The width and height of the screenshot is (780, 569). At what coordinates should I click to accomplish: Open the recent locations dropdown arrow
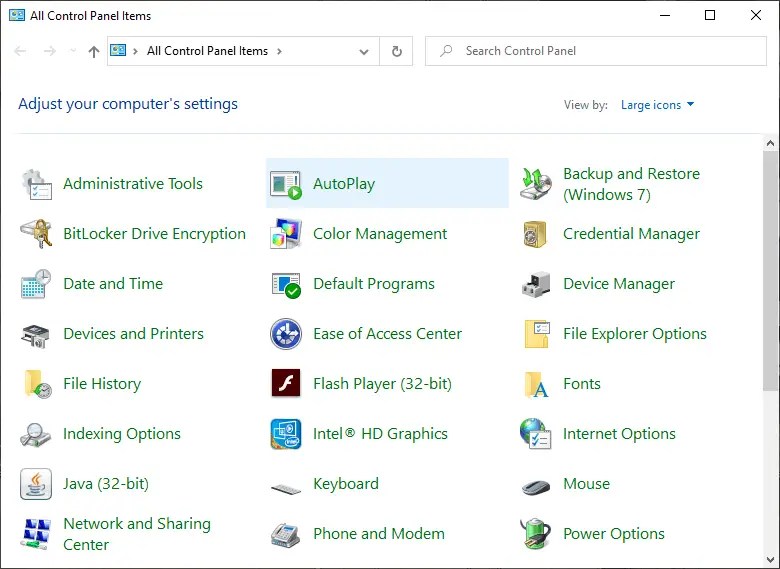[x=73, y=51]
